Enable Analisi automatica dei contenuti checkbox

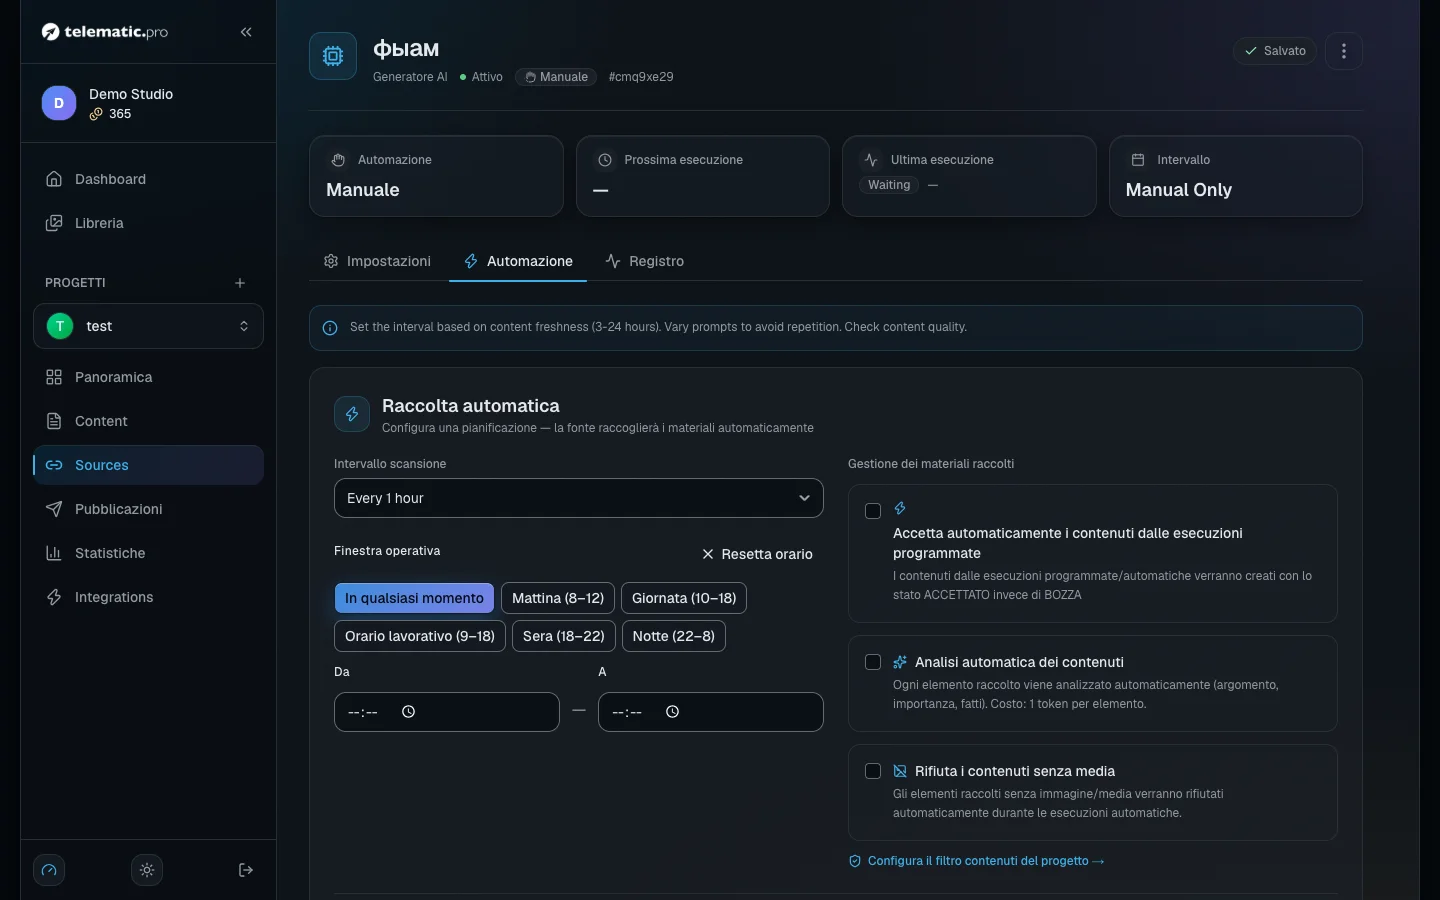(x=873, y=662)
